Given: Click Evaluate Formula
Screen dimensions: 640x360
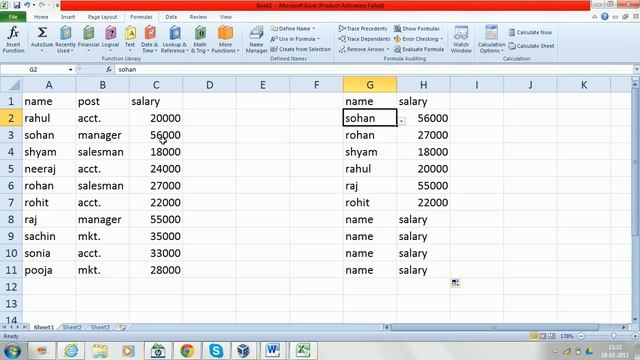Looking at the screenshot, I should click(x=419, y=49).
